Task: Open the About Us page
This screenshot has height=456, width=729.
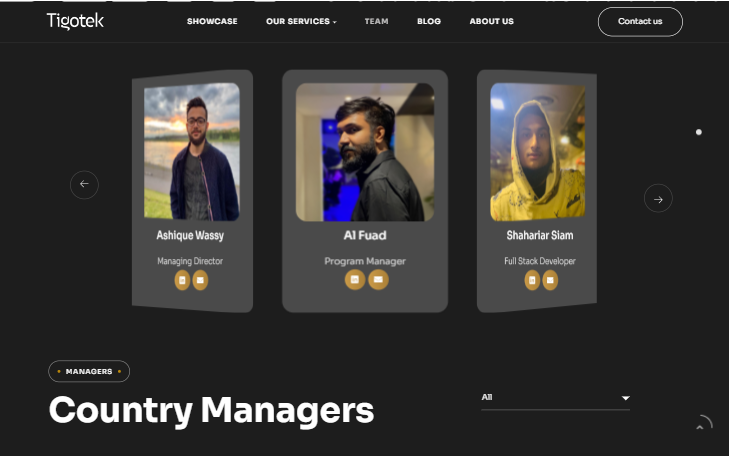Action: (491, 21)
